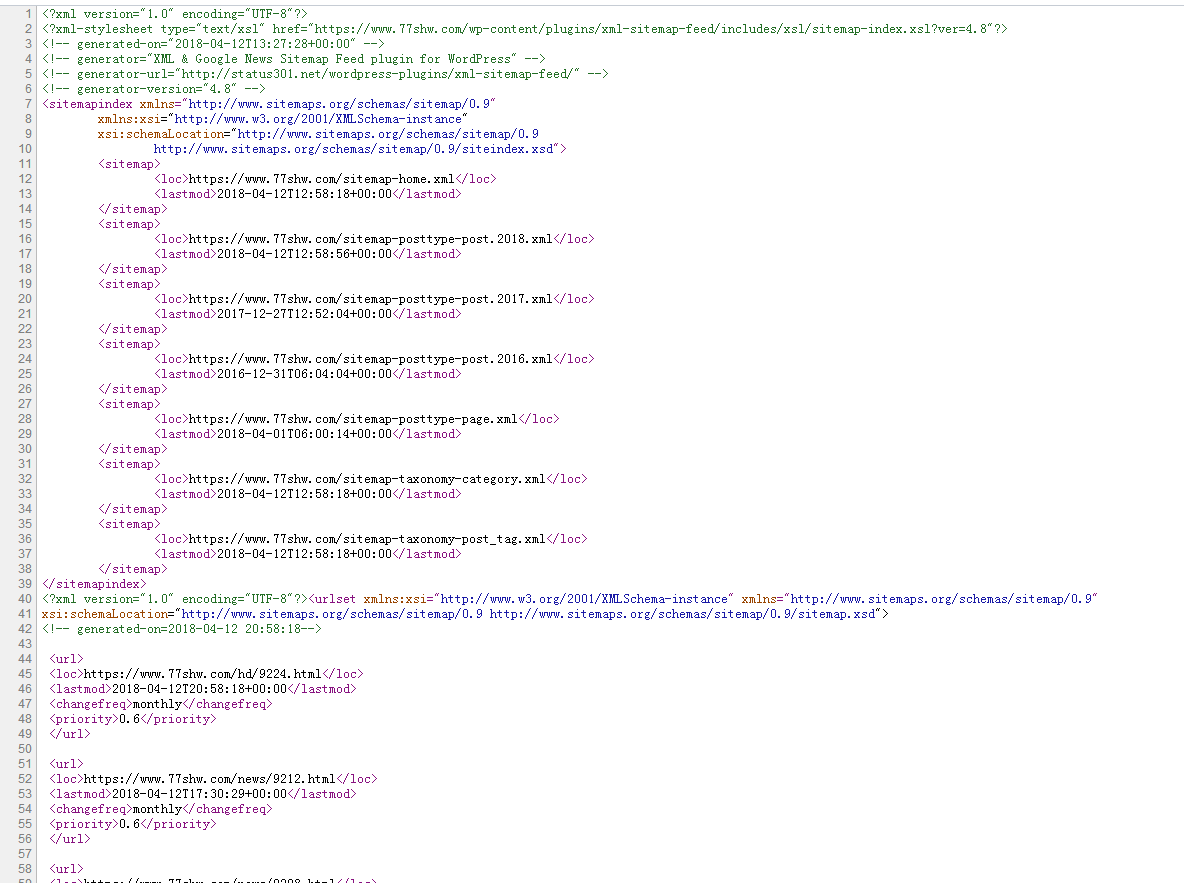Open the news/9212.html page URL
Viewport: 1184px width, 883px height.
coord(209,779)
